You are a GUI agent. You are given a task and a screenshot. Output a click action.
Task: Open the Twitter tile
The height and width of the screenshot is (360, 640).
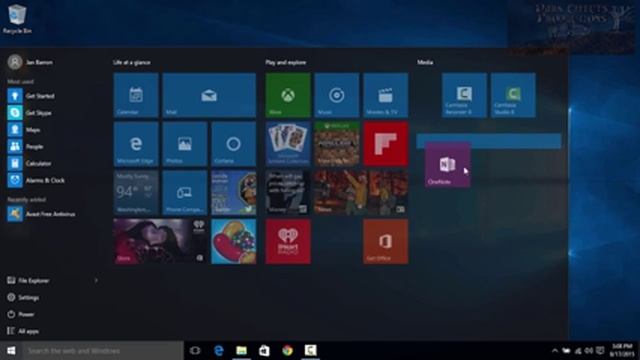[x=233, y=193]
